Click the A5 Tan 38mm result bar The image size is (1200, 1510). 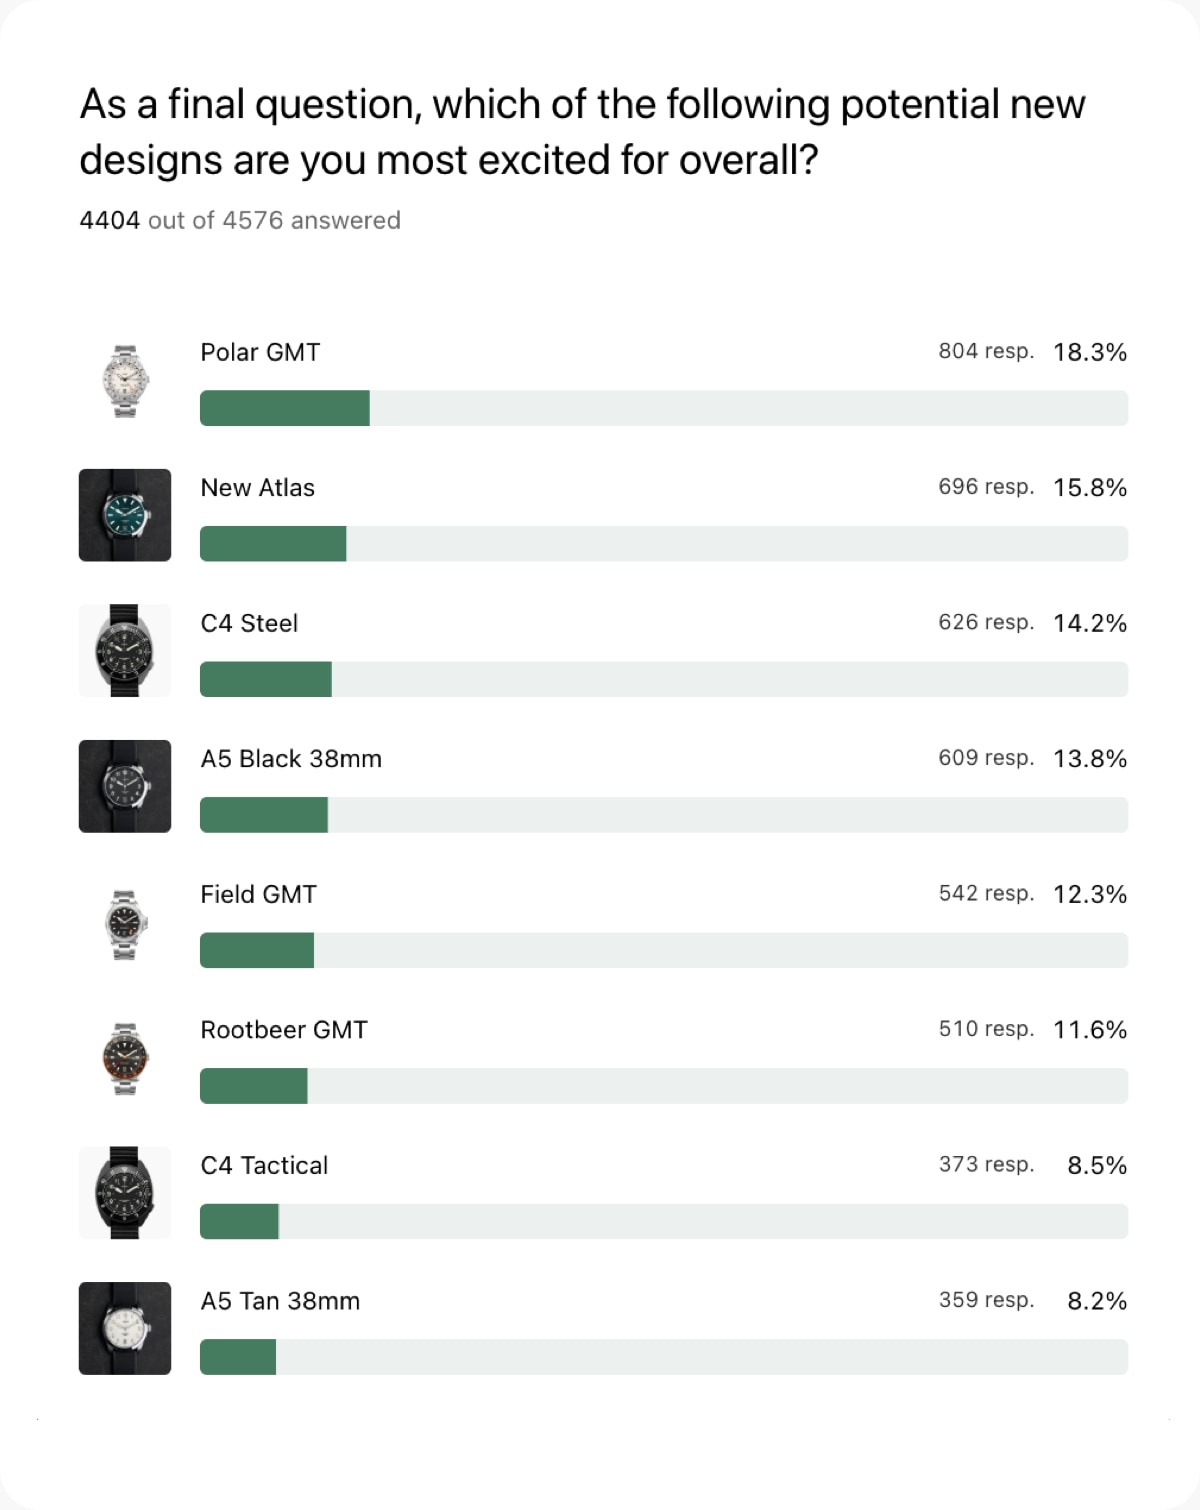tap(664, 1357)
